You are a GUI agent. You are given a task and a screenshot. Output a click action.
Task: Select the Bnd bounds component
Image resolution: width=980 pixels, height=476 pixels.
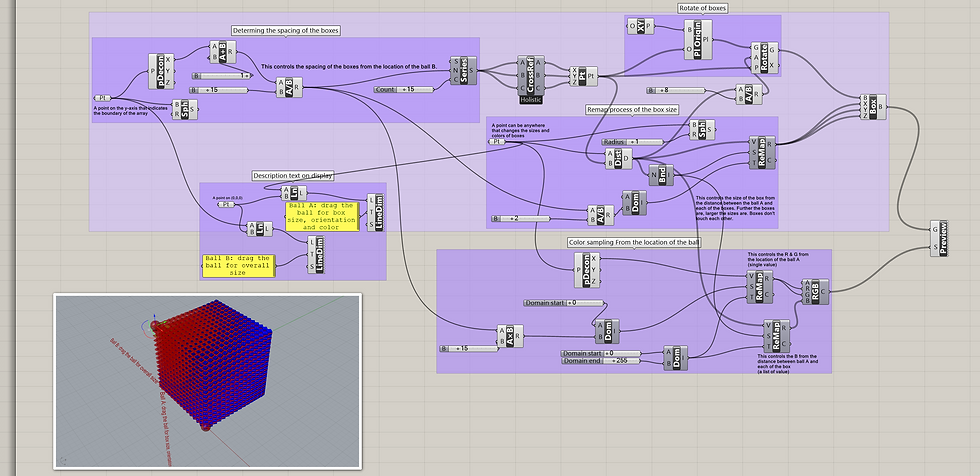tap(661, 175)
